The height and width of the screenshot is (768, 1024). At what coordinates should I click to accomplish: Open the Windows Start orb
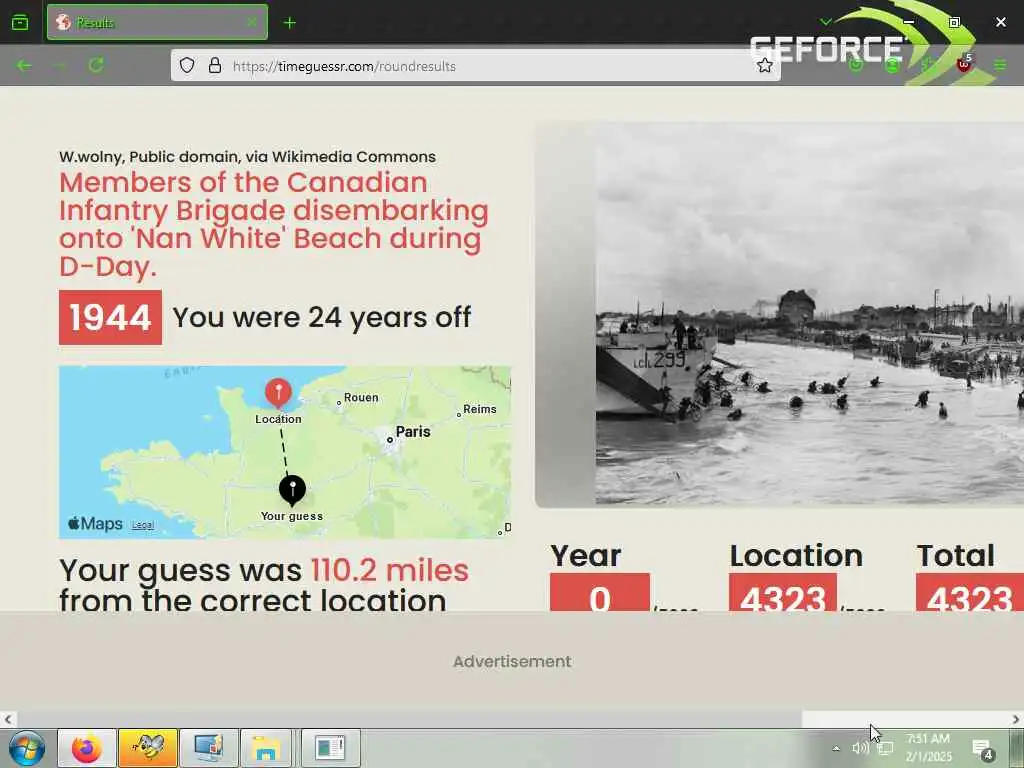(26, 748)
